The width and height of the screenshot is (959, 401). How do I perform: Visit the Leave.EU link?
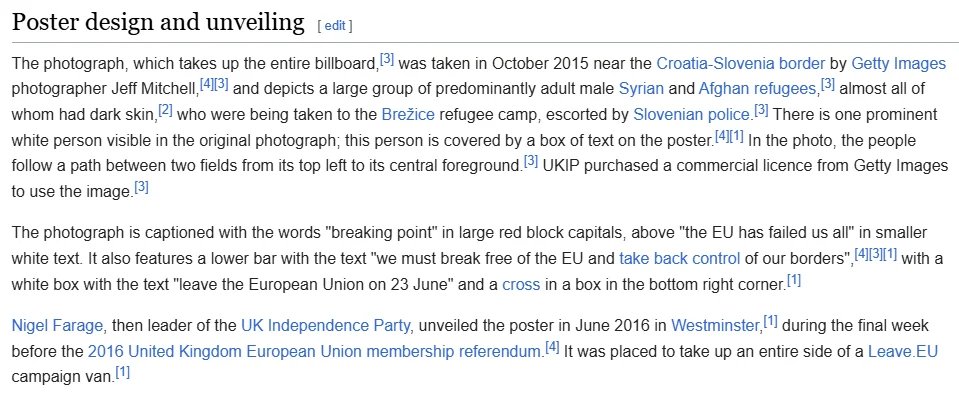pos(903,351)
